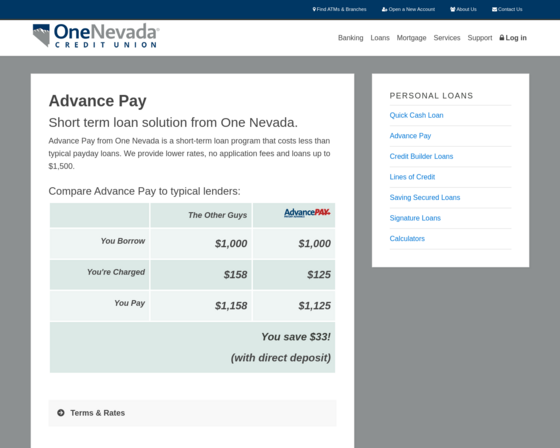Click the Advance Pay page heading

pos(98,101)
